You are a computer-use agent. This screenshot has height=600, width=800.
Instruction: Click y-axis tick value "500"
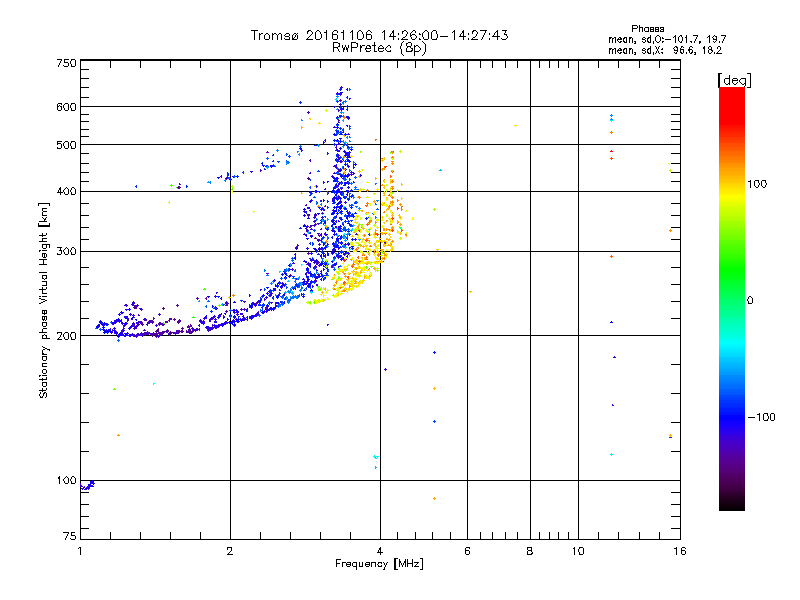coord(66,145)
